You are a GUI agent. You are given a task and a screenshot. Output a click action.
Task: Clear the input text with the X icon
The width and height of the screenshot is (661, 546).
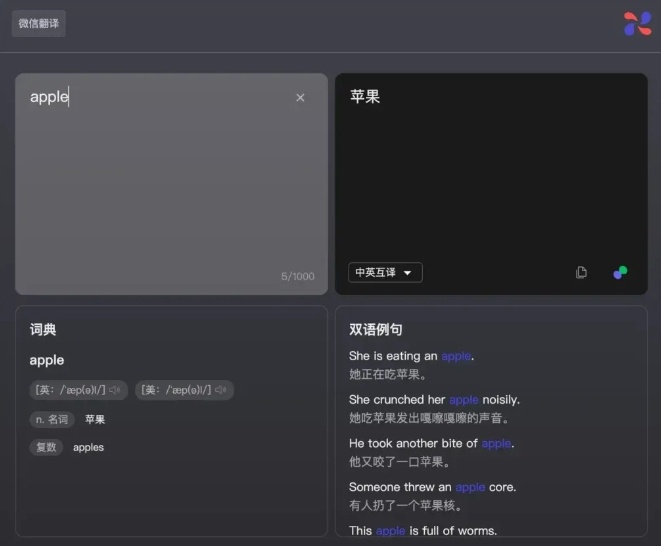300,98
